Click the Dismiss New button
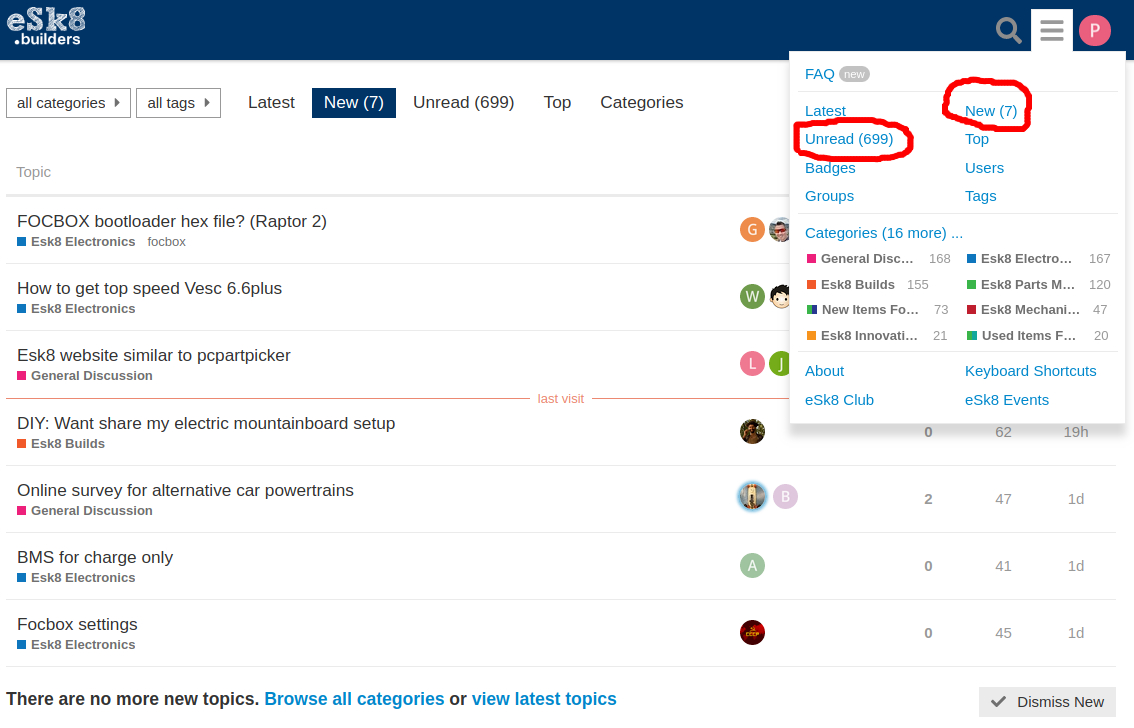 (1047, 702)
